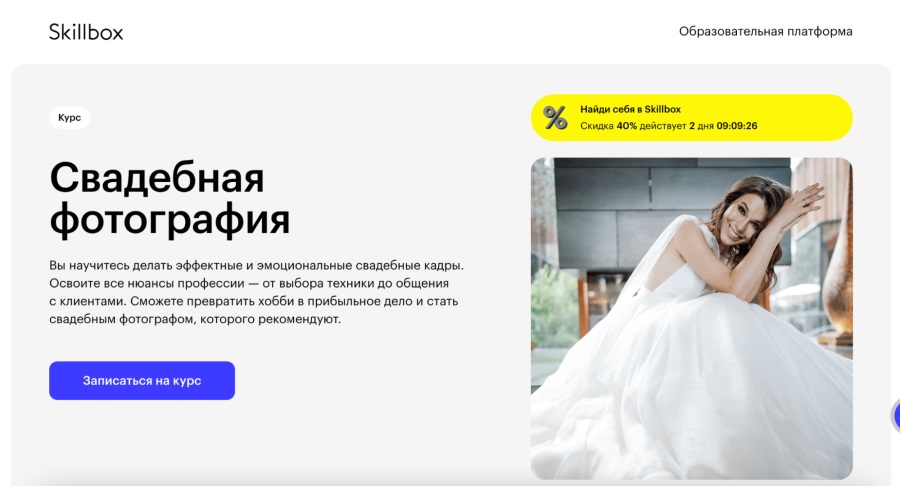900x486 pixels.
Task: Click the "Скидка 40%" discount text
Action: coord(608,126)
